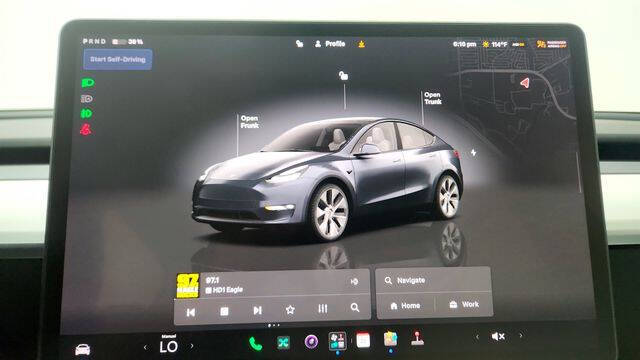Open the purple camera app icon
Screen dimensions: 640x360
(x=311, y=341)
